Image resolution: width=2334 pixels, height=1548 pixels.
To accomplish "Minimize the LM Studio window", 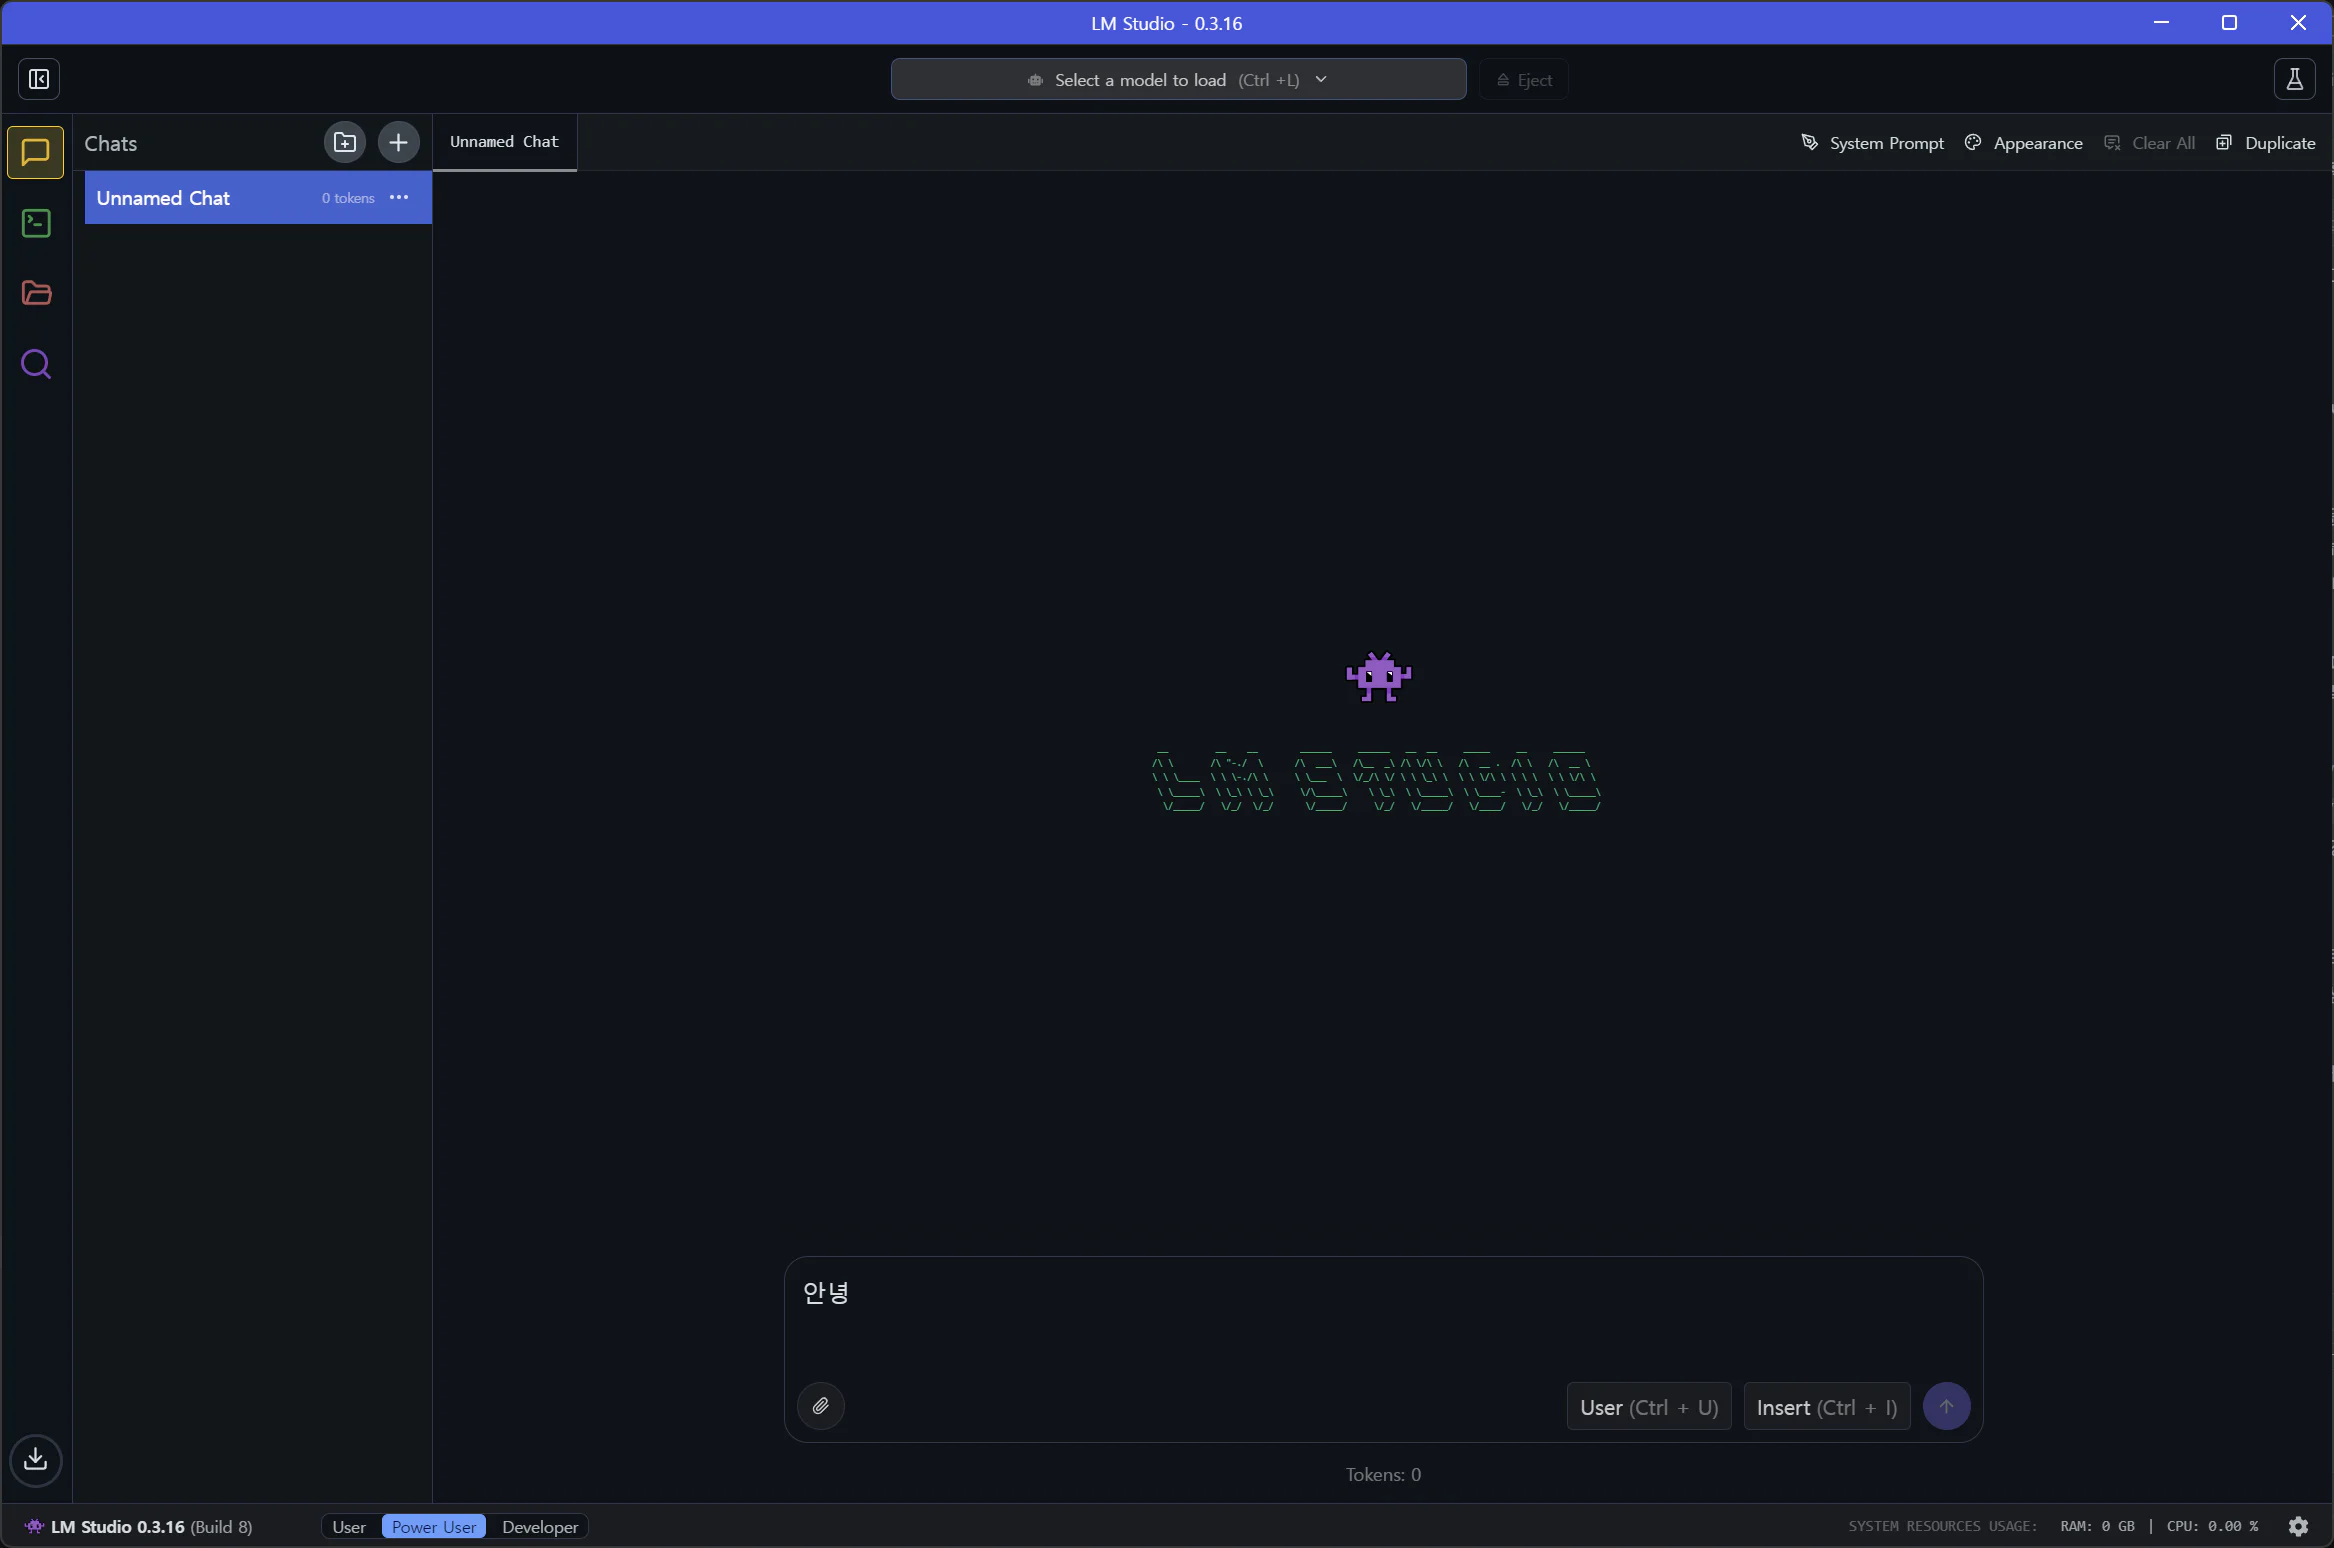I will 2161,22.
